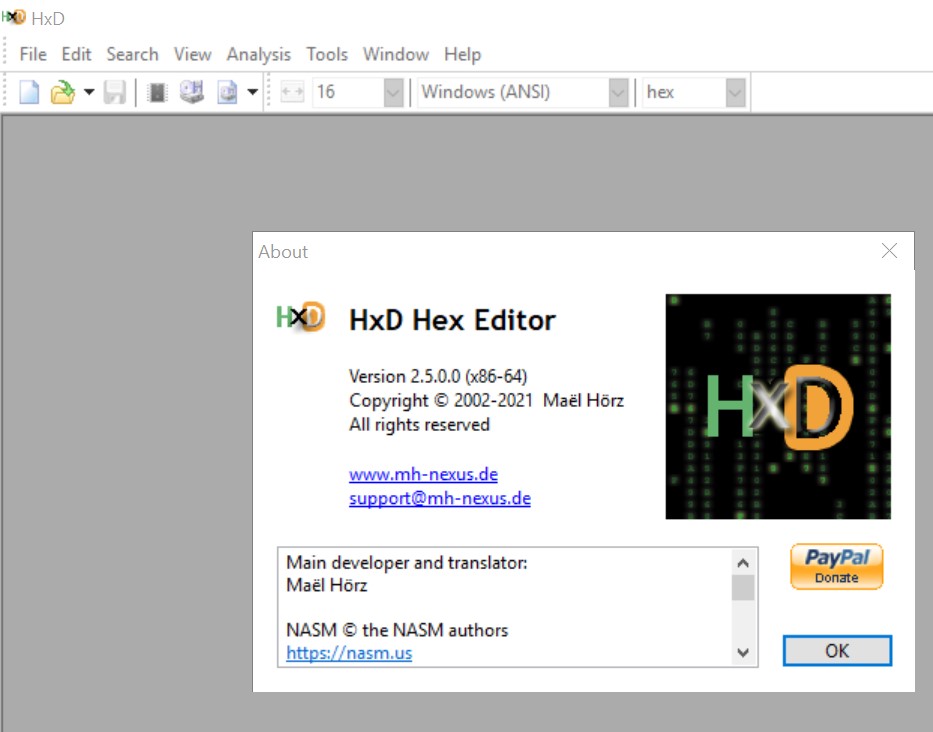Expand the arrow next to Open file icon

click(89, 93)
